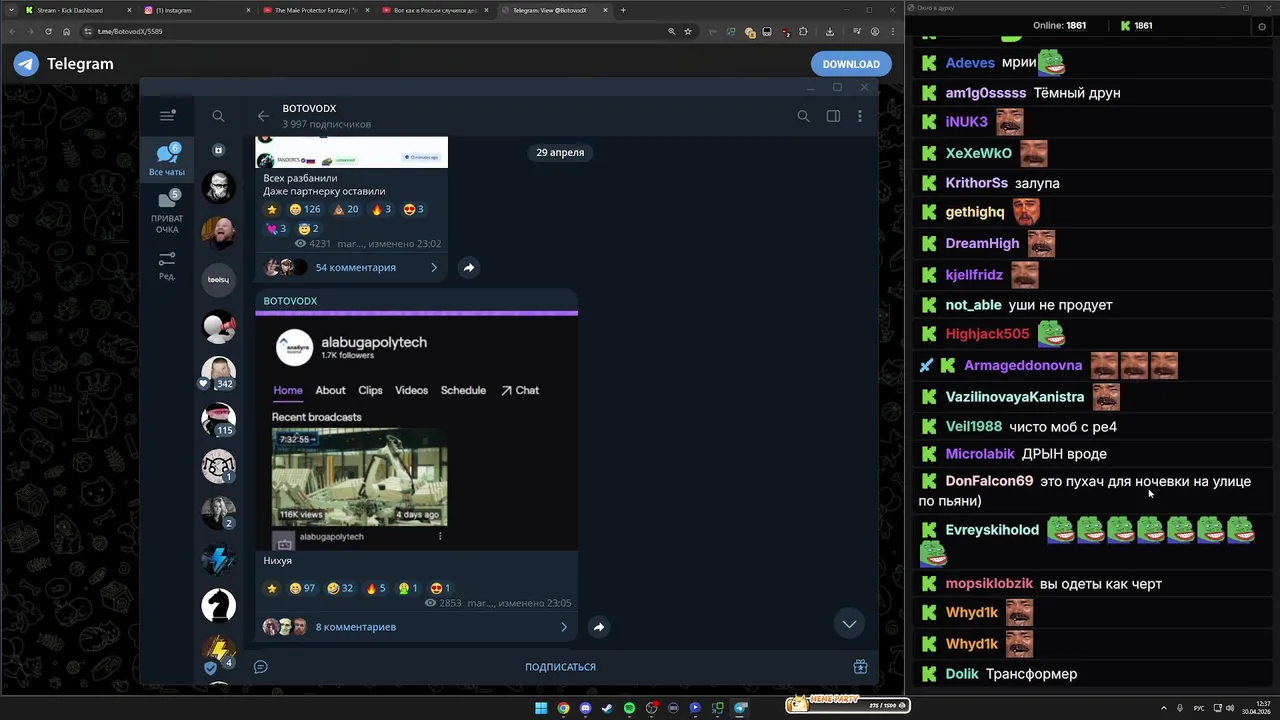Share the Всех разбанили post
The height and width of the screenshot is (720, 1280).
tap(469, 267)
